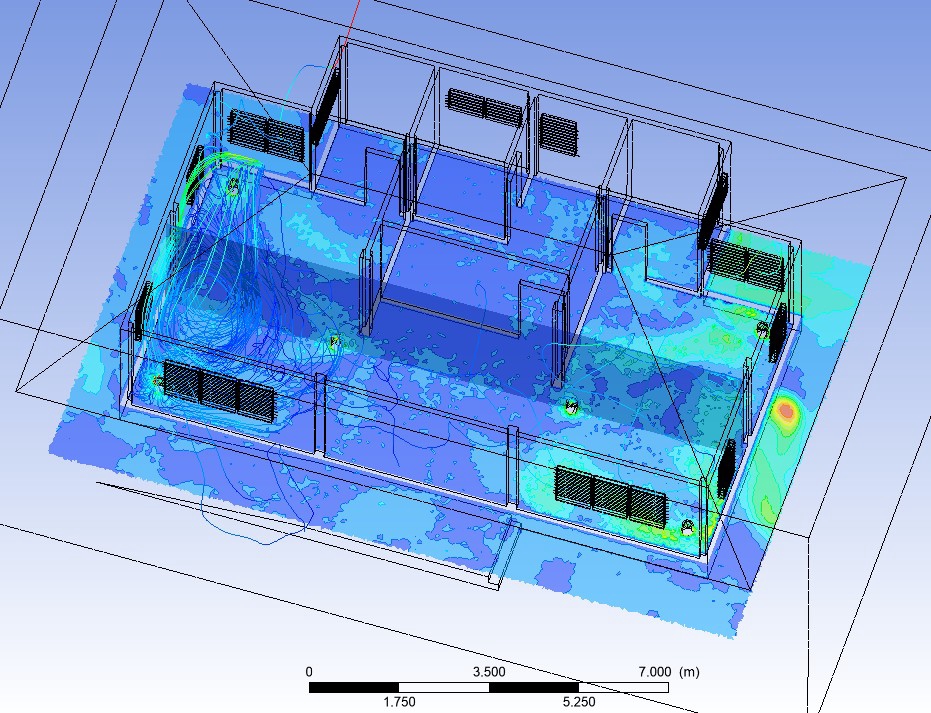Click the small round marker in the middle corridor
Viewport: 931px width, 713px height.
click(333, 343)
